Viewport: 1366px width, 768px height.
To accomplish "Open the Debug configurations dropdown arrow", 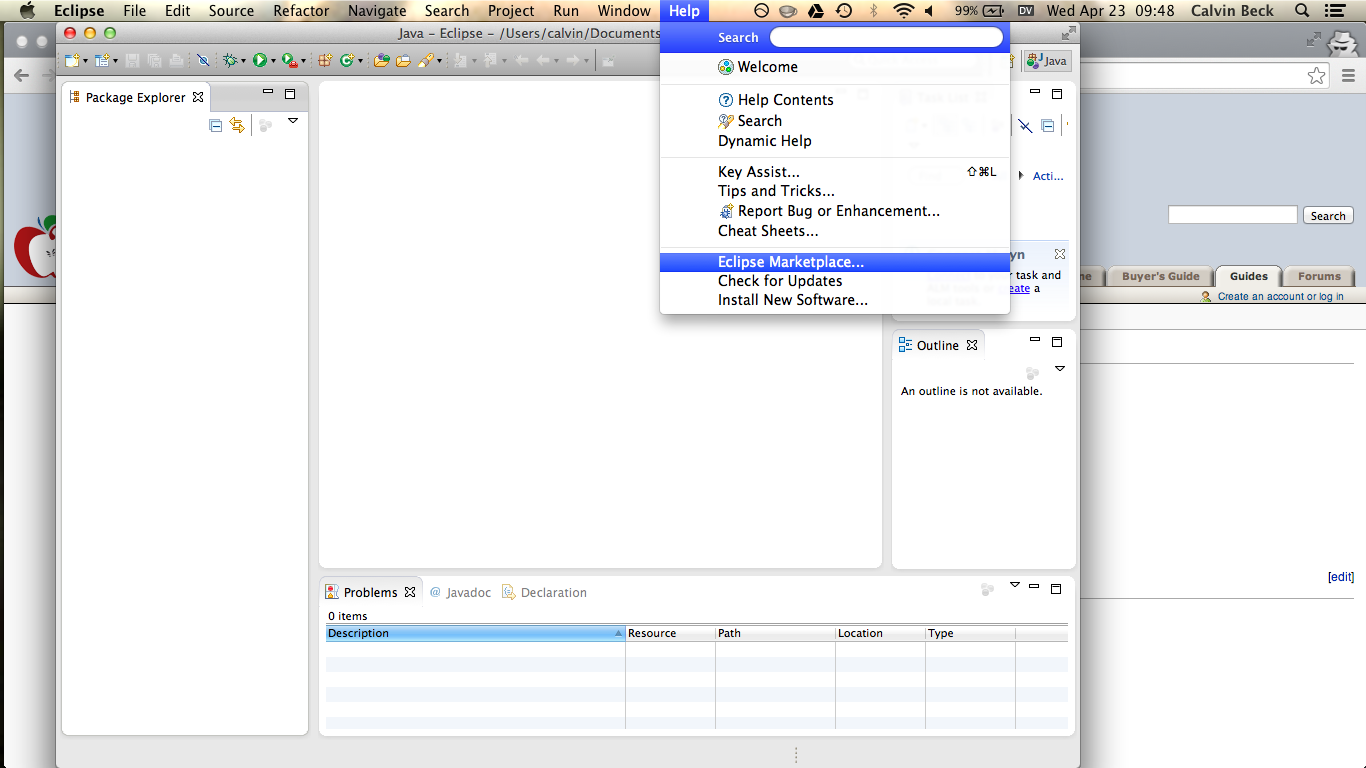I will (243, 61).
